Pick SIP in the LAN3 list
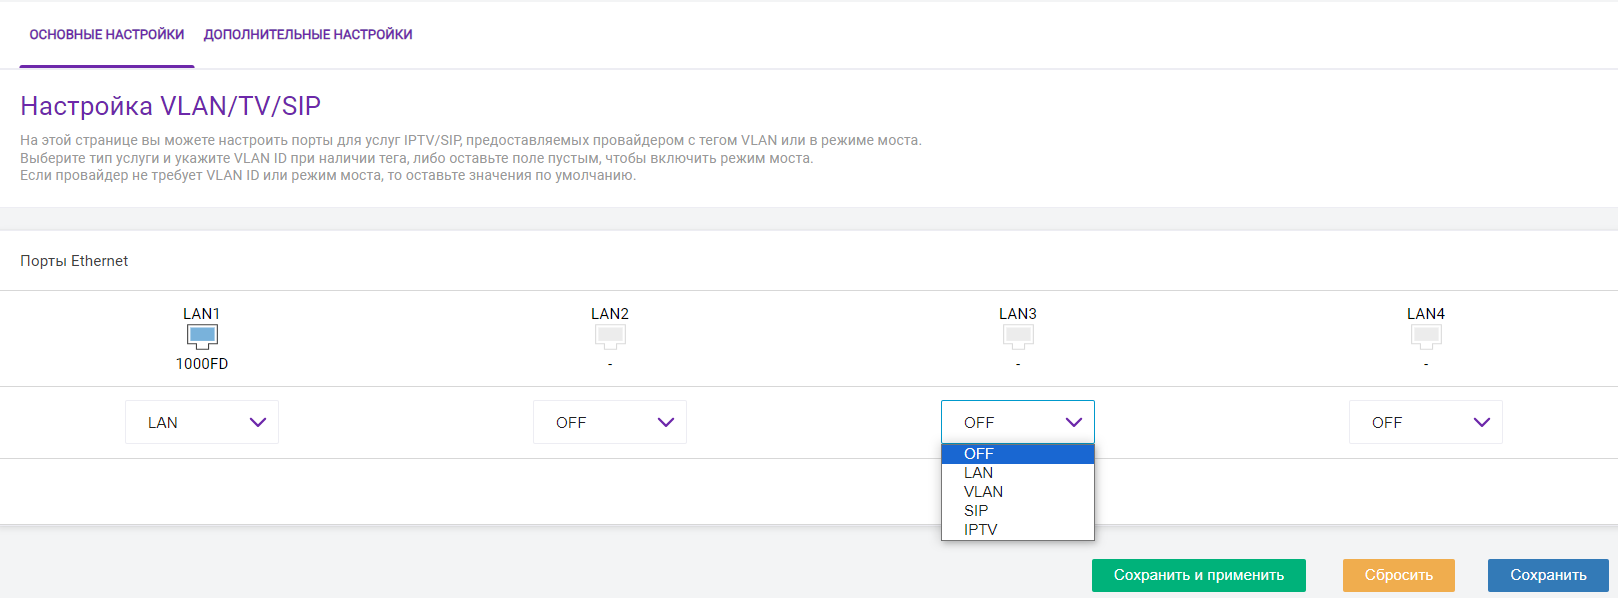1618x598 pixels. [1017, 511]
